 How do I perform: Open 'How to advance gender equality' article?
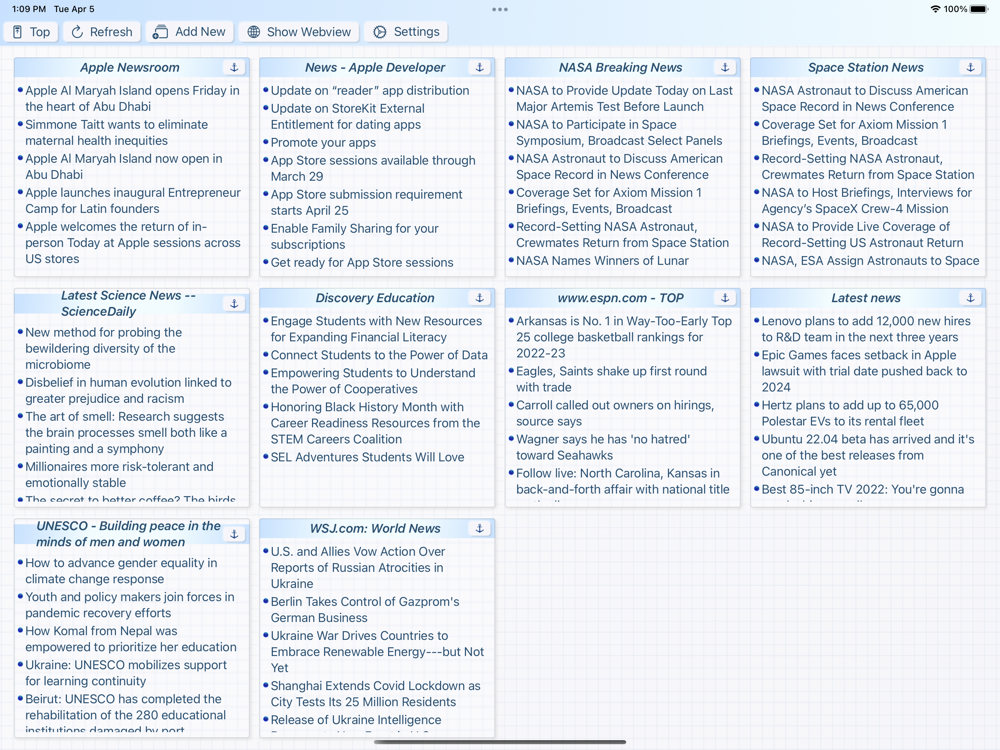pyautogui.click(x=121, y=571)
